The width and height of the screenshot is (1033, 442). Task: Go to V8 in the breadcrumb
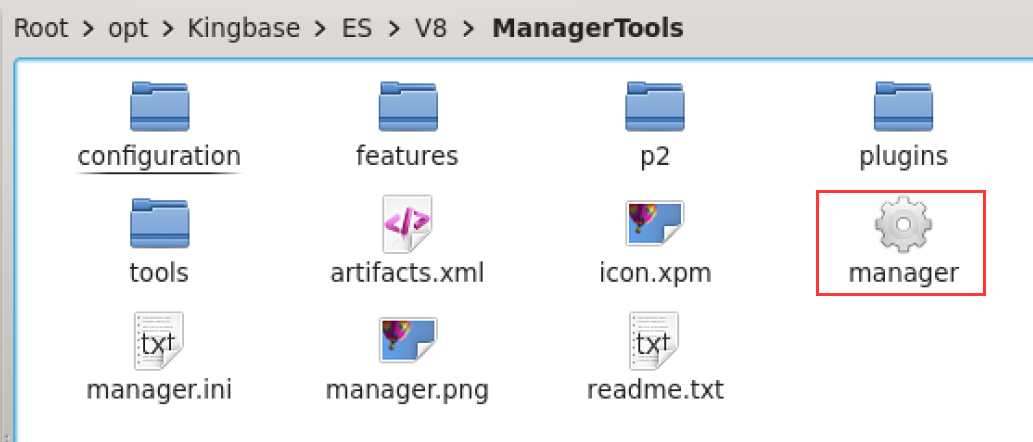coord(431,28)
